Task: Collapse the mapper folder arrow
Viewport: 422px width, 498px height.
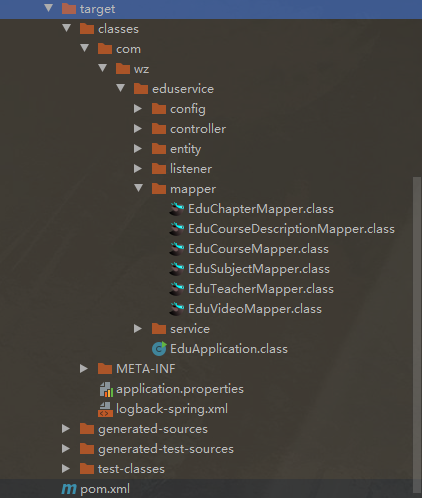Action: 139,188
